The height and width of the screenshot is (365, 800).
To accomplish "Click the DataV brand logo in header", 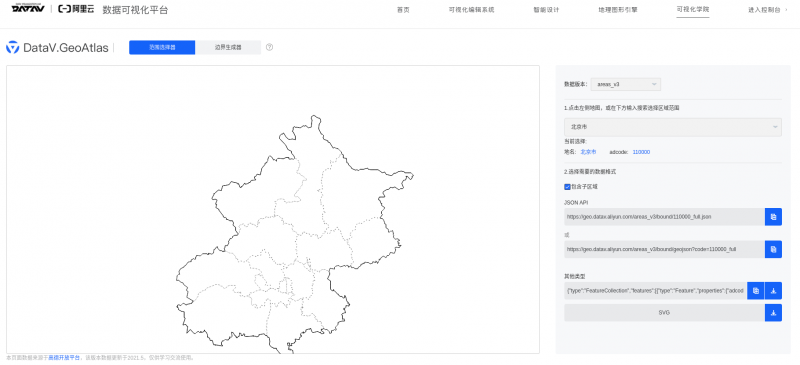I will click(28, 9).
